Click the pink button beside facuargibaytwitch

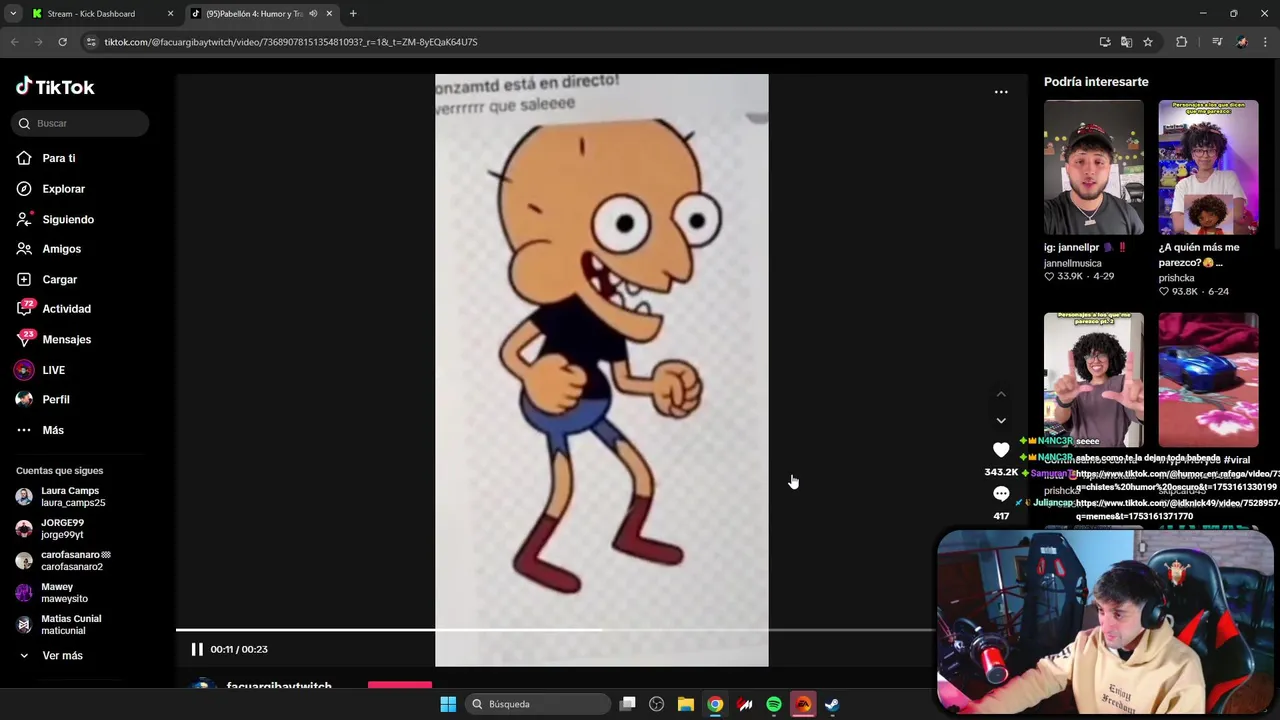tap(400, 685)
